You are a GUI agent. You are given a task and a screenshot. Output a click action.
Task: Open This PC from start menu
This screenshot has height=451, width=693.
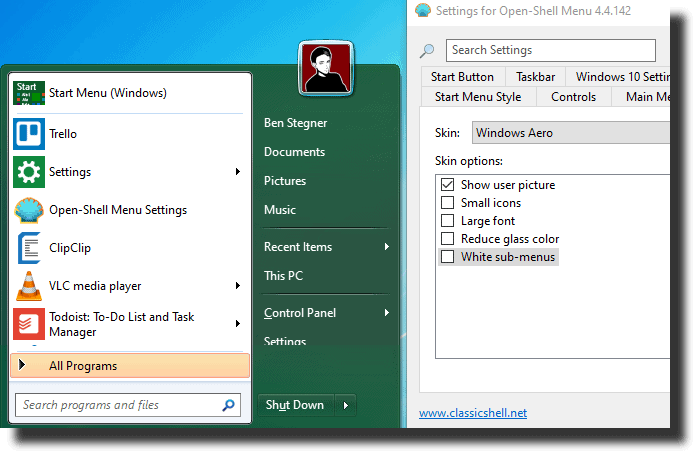coord(283,275)
